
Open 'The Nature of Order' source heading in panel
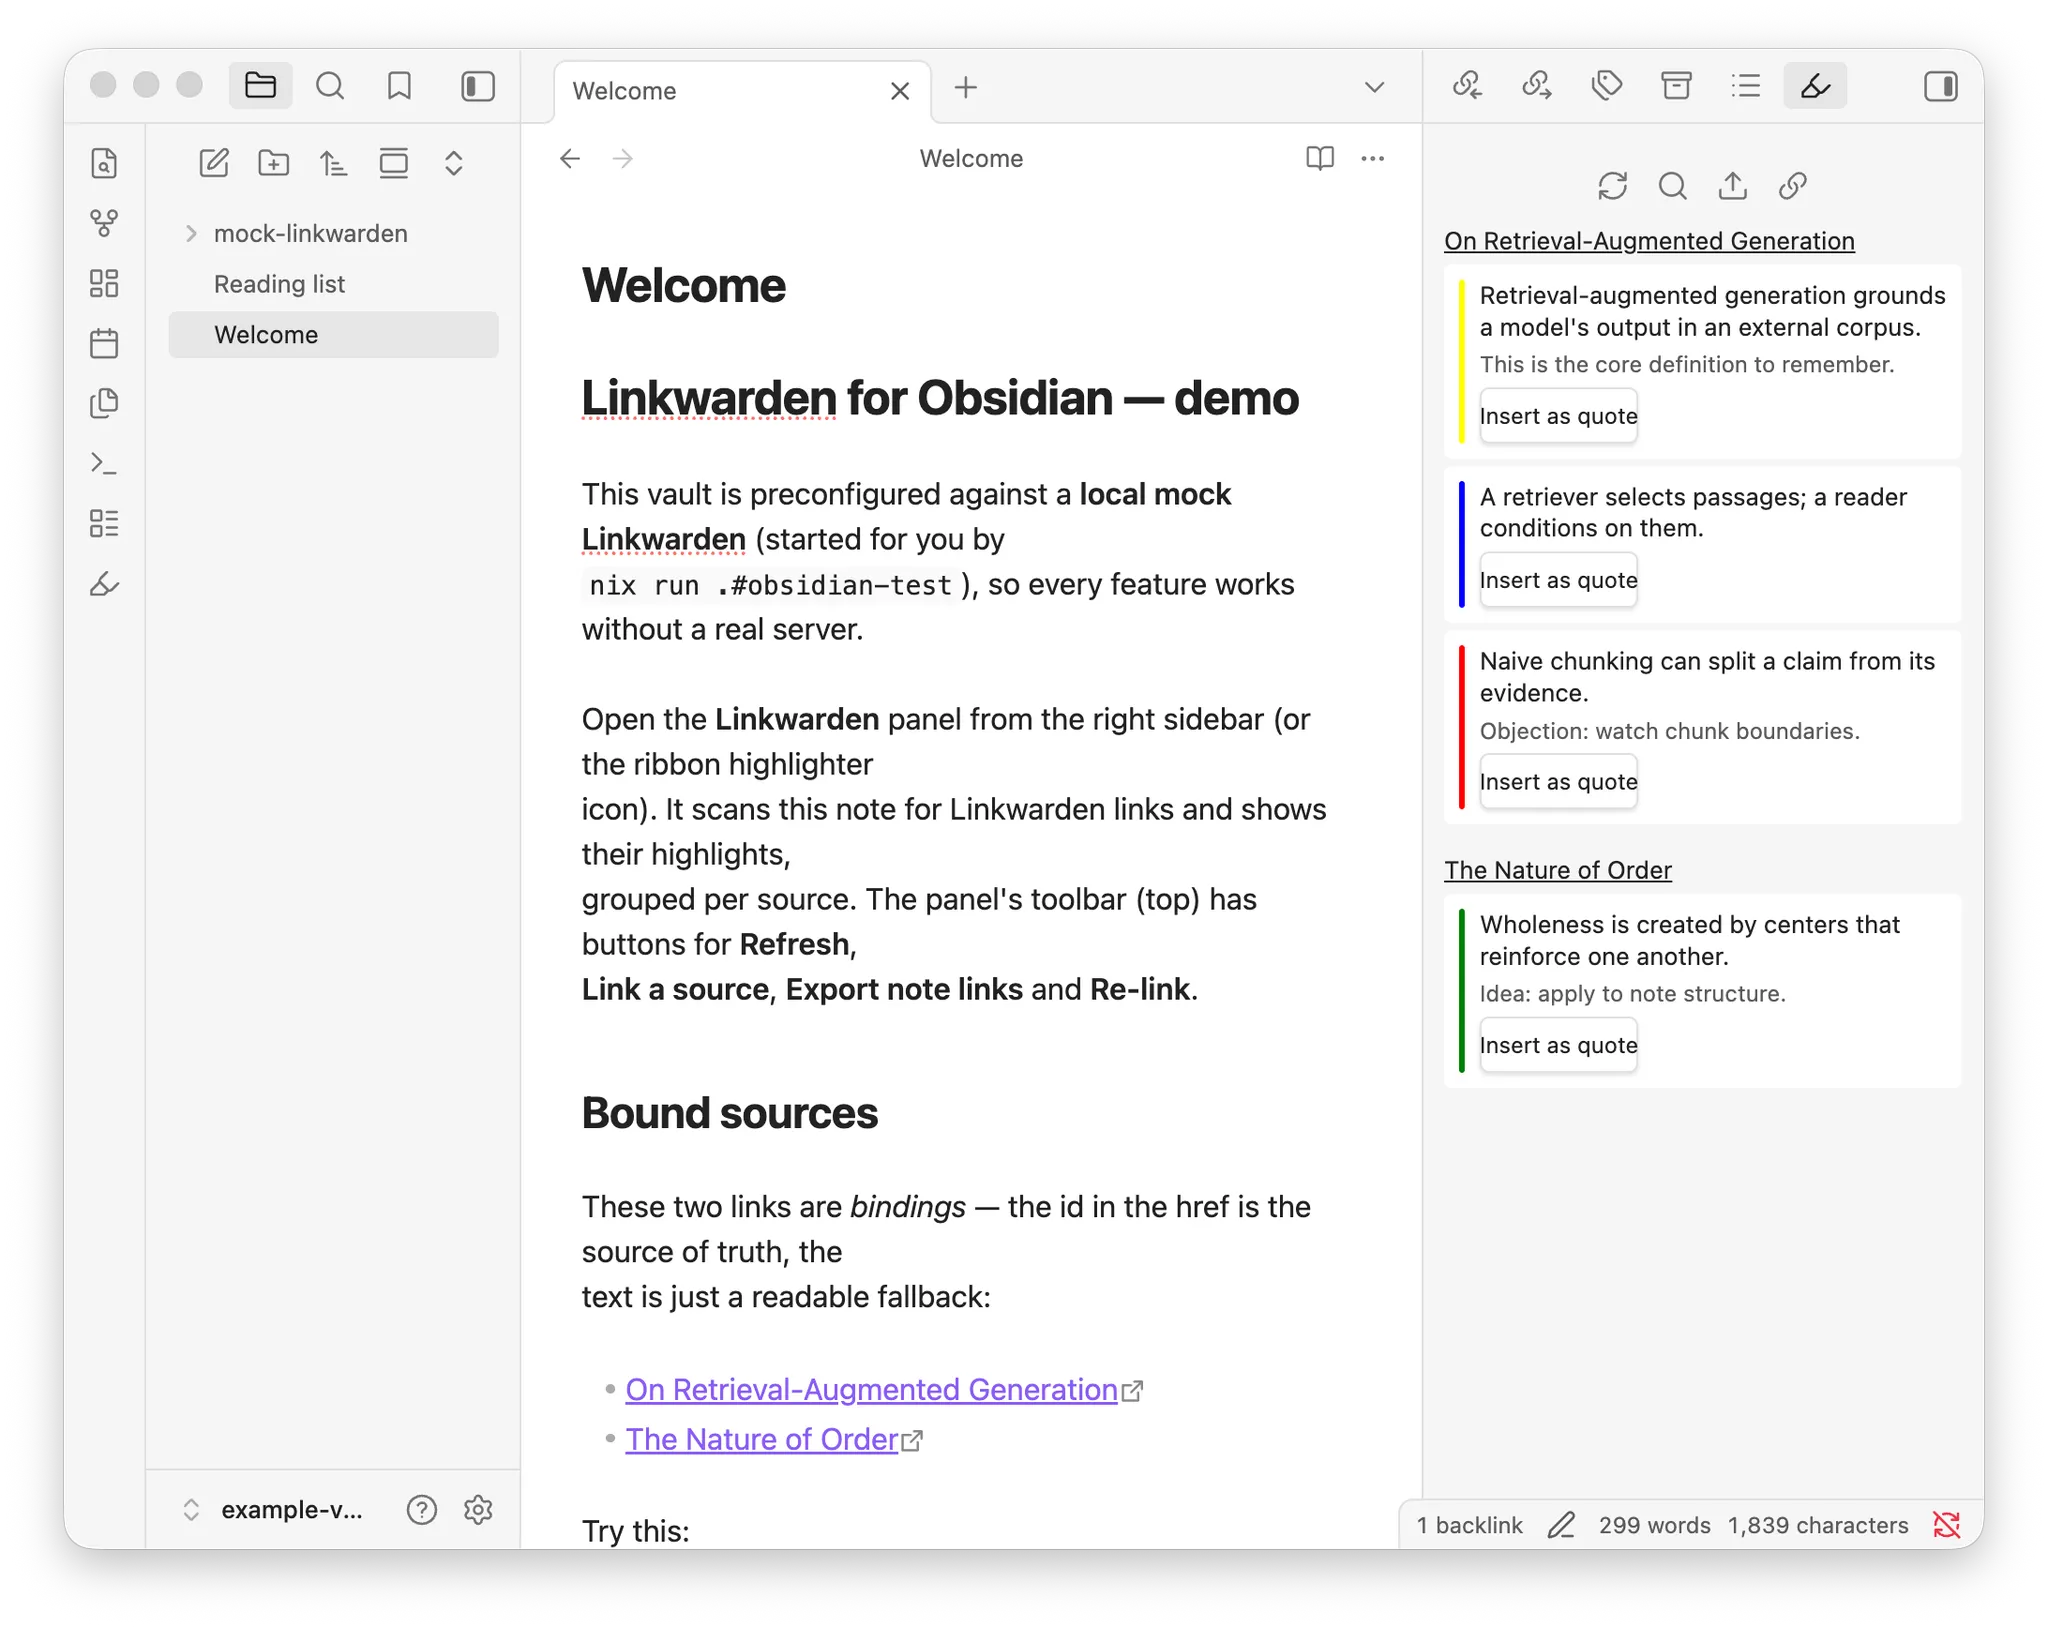[1558, 871]
